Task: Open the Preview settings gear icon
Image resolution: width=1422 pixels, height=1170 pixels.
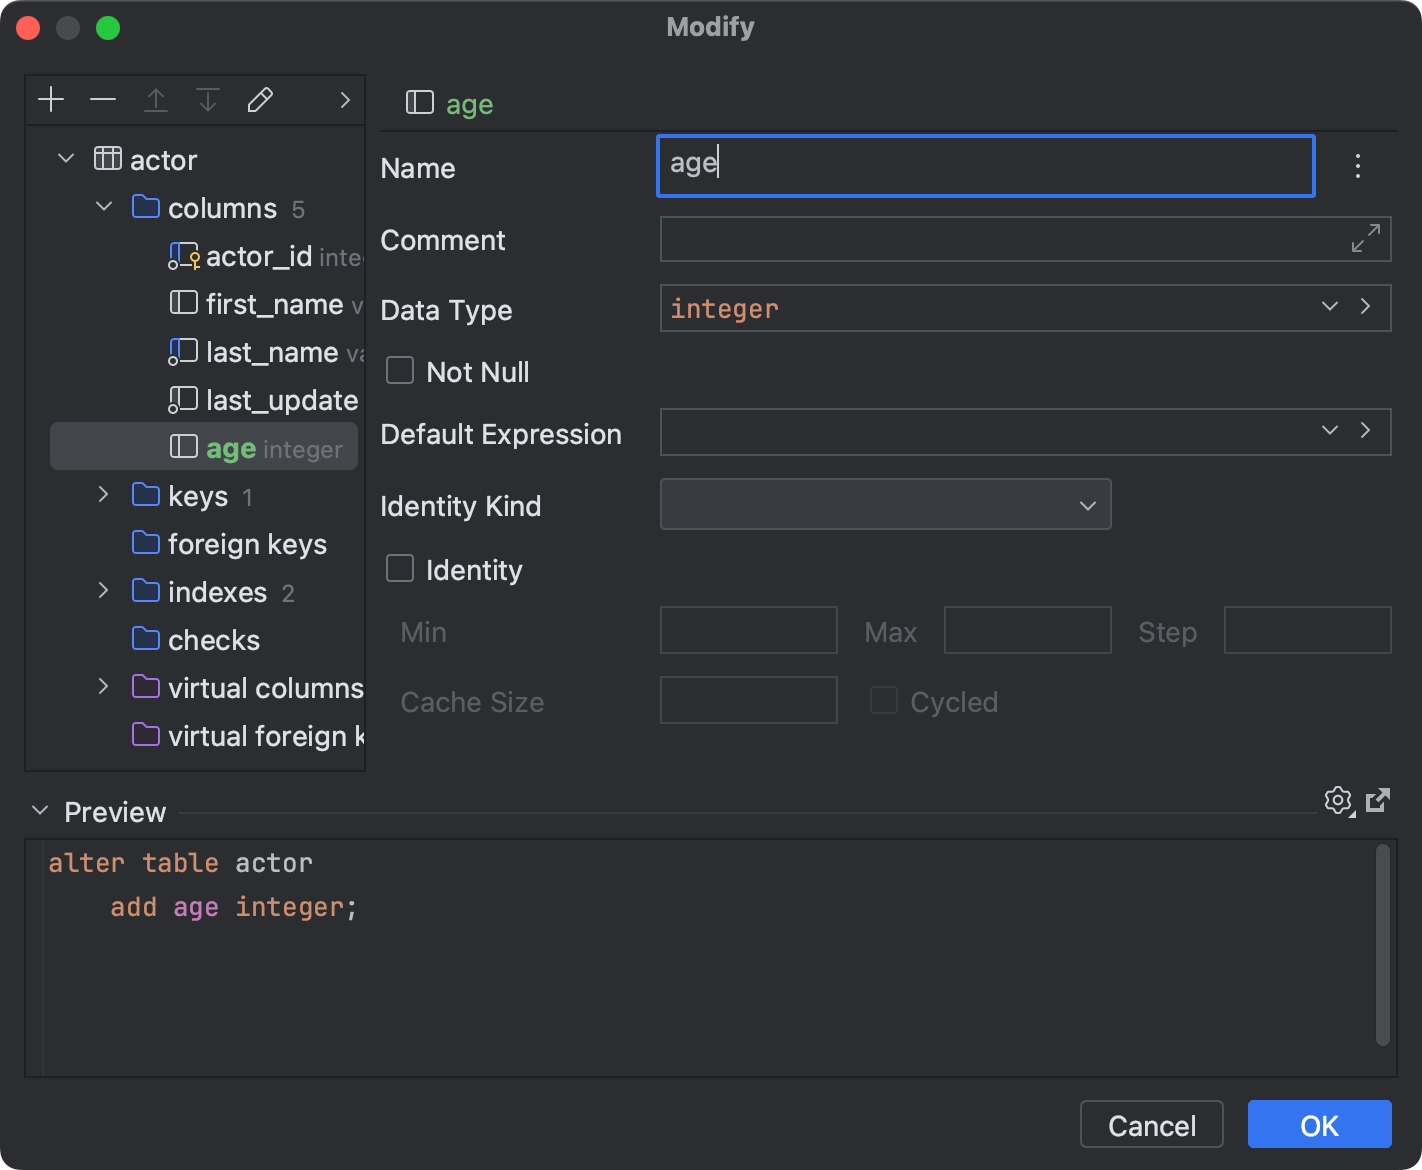Action: tap(1338, 800)
